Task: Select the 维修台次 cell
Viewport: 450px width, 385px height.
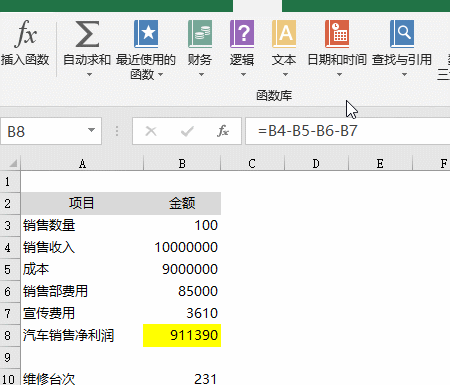Action: pyautogui.click(x=82, y=377)
